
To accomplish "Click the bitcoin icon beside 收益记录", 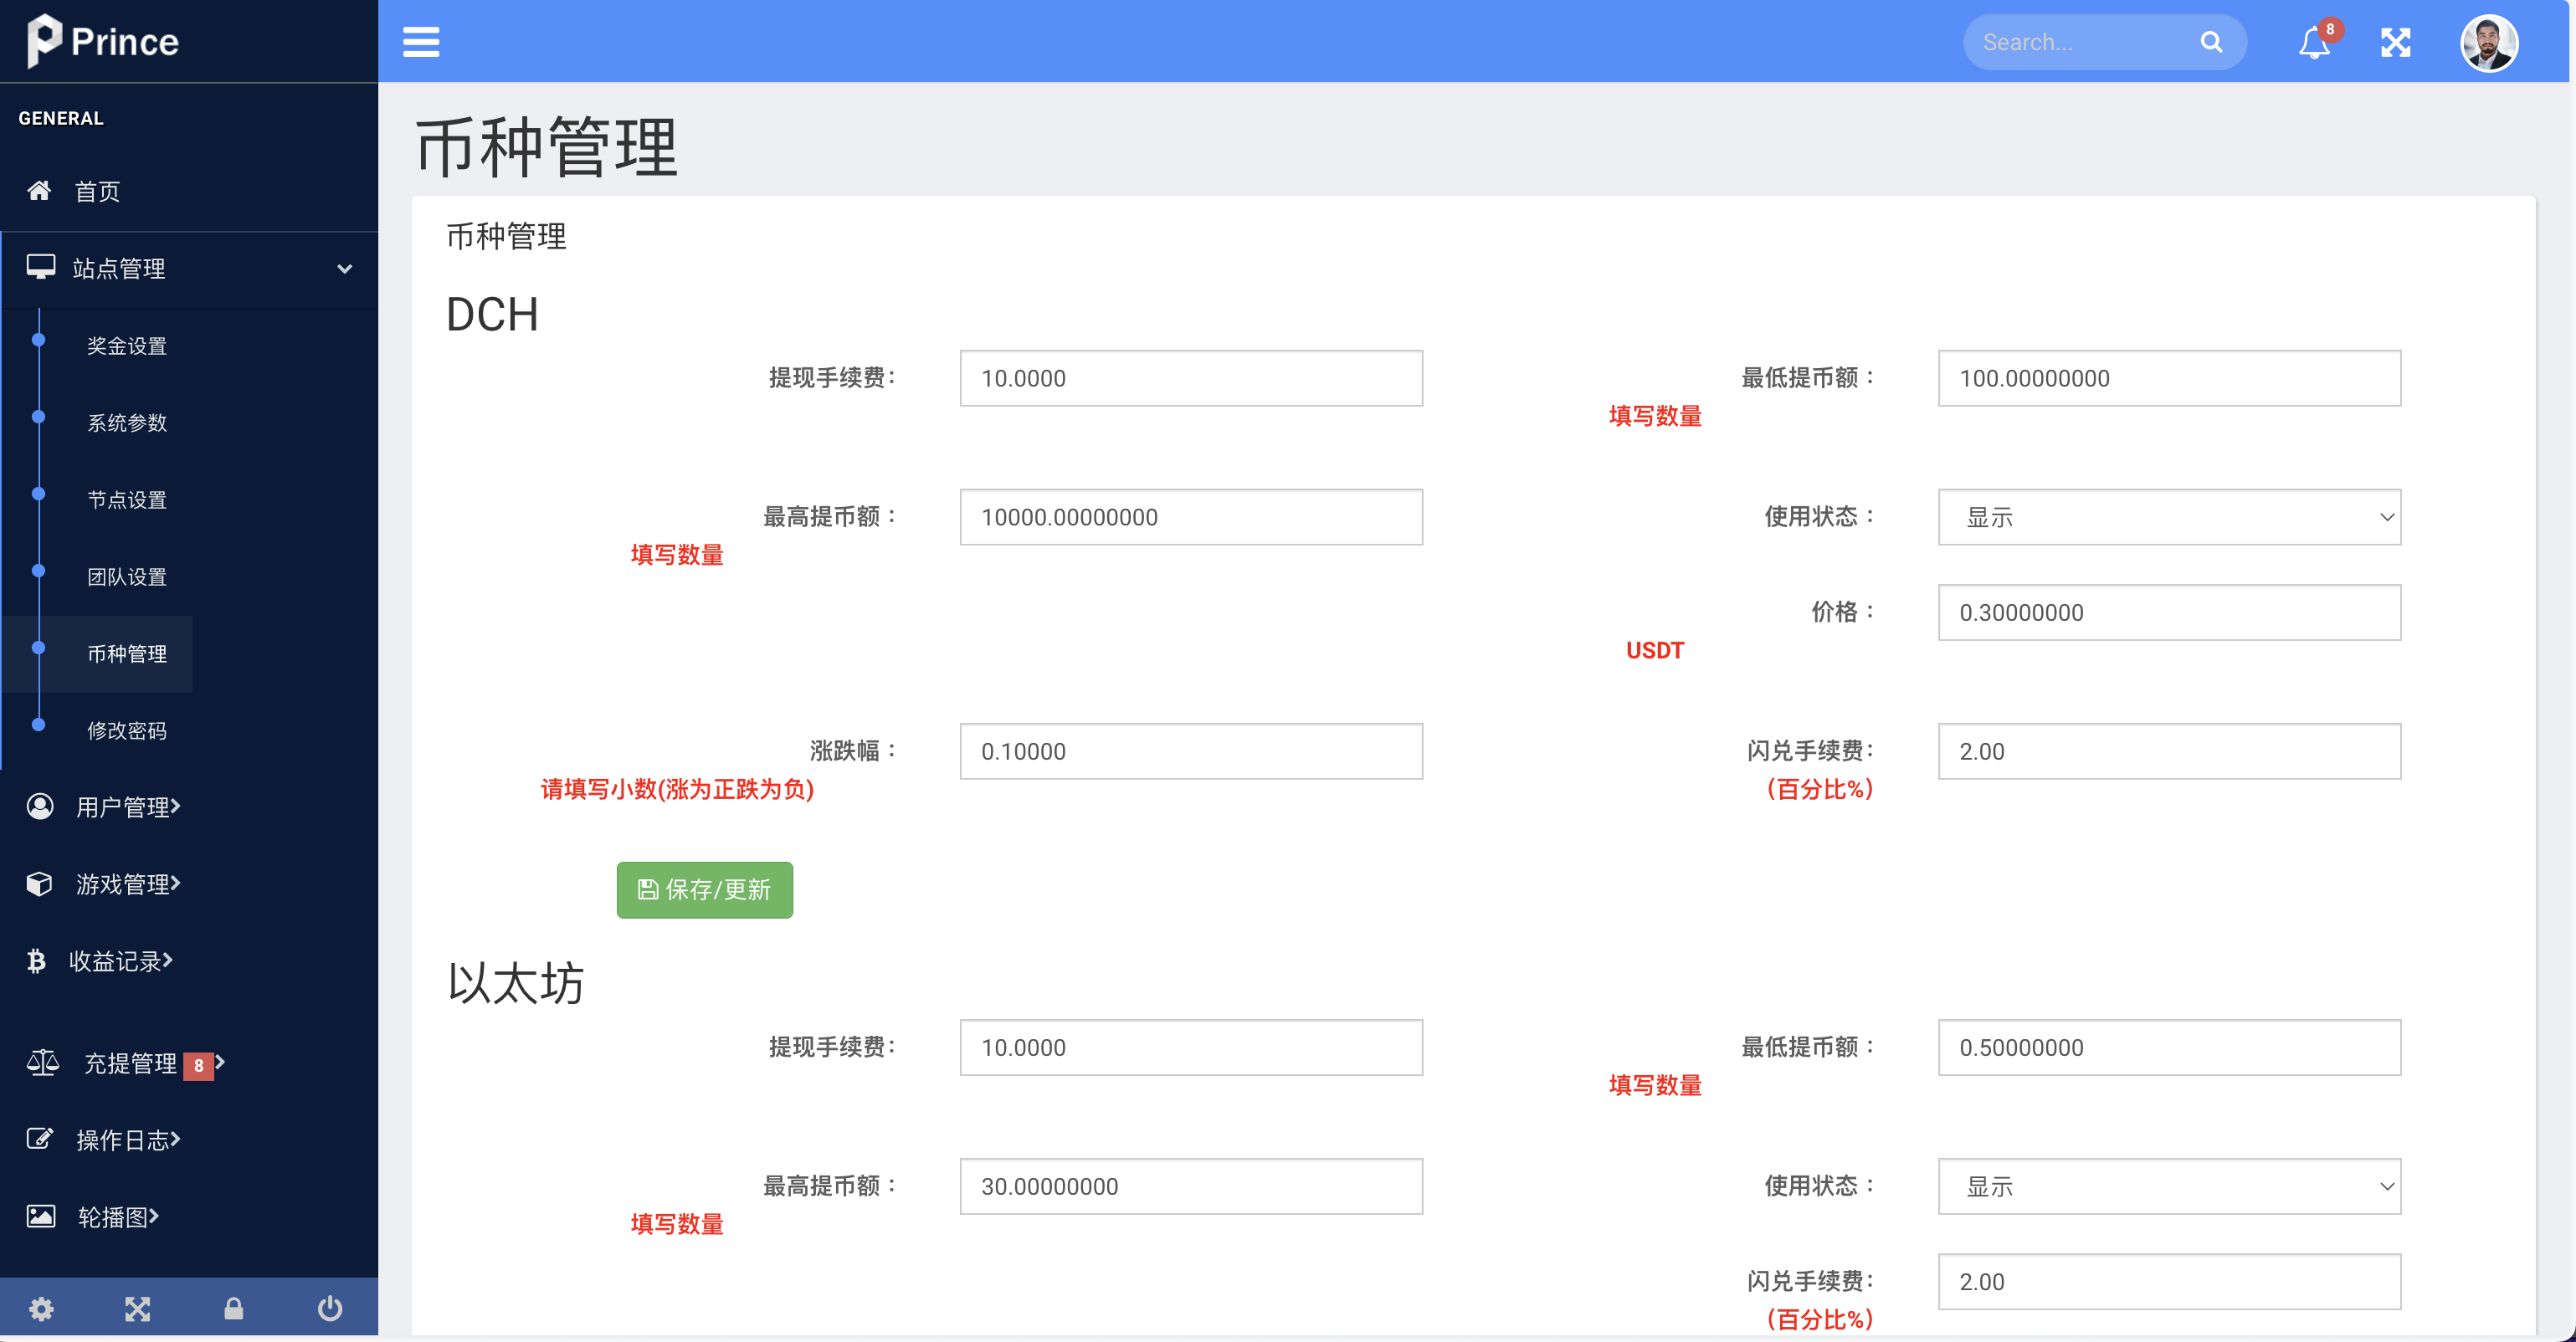I will click(x=38, y=961).
